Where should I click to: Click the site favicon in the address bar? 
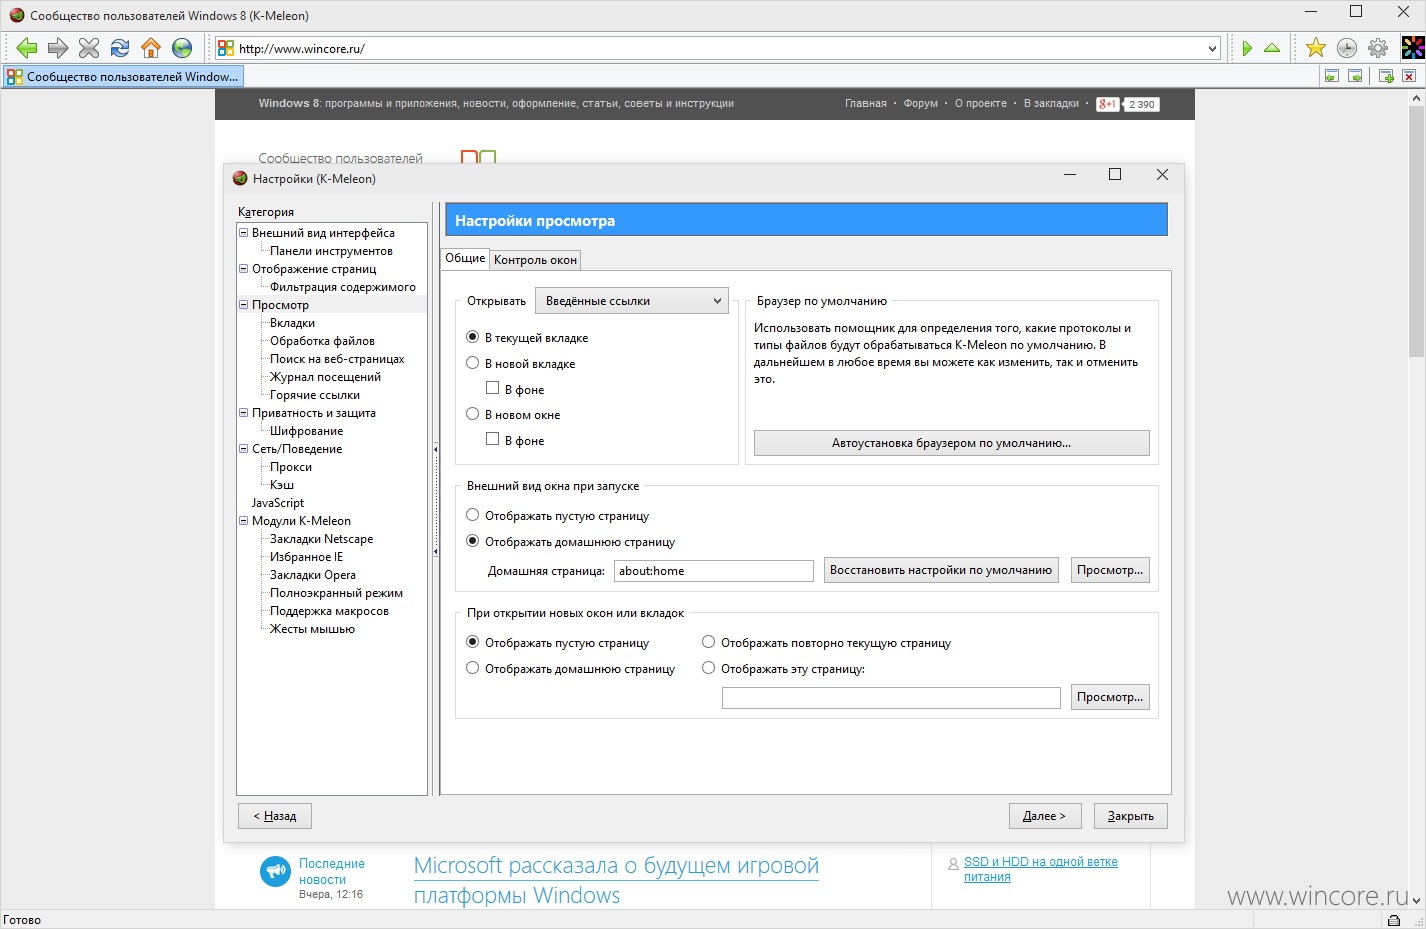(226, 48)
